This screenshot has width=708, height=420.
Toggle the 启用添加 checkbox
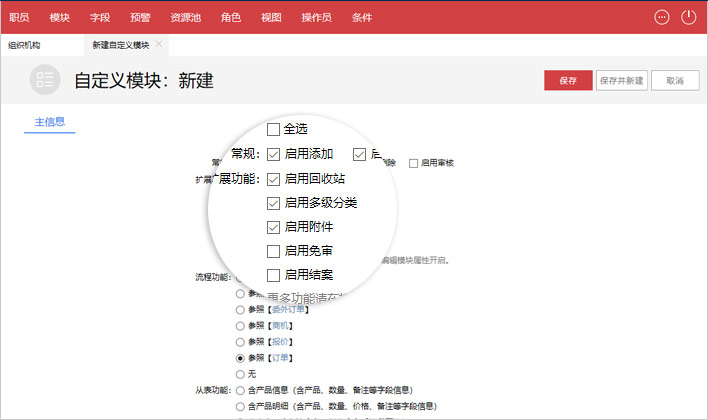[273, 154]
